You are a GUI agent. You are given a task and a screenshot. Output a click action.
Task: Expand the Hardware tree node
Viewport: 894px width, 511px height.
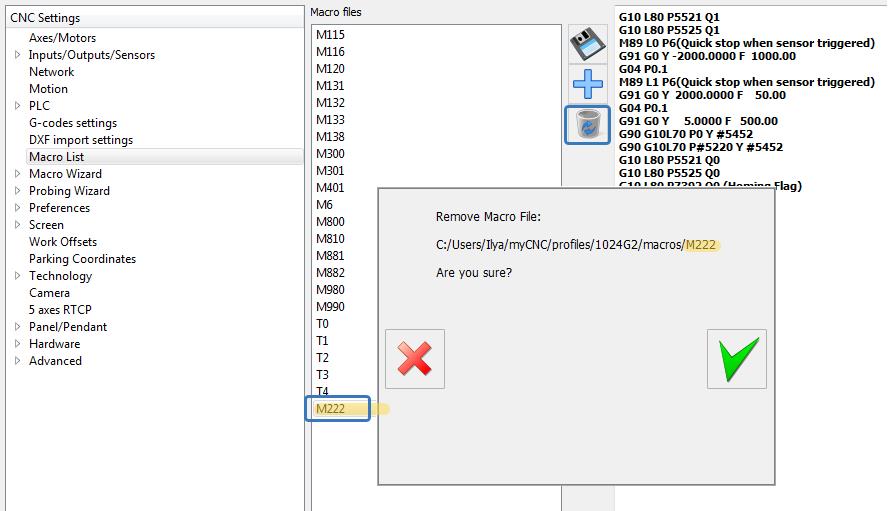pos(18,344)
